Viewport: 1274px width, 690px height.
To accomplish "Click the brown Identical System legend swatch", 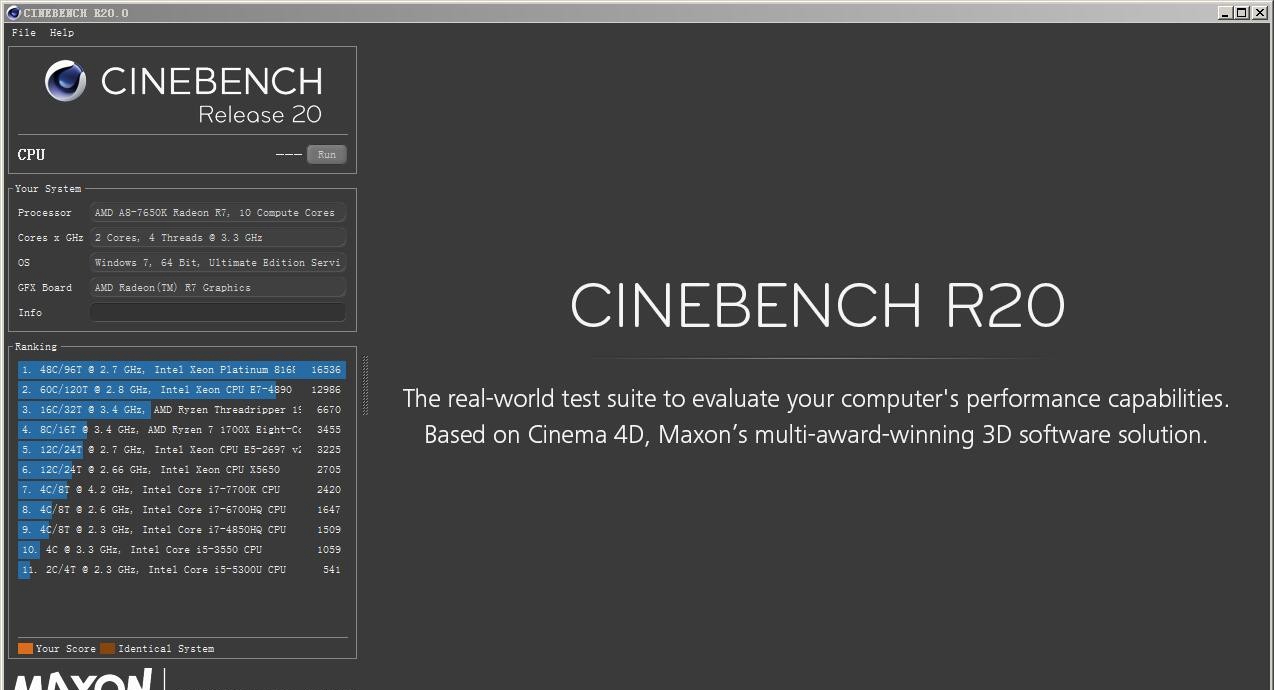I will (x=107, y=648).
